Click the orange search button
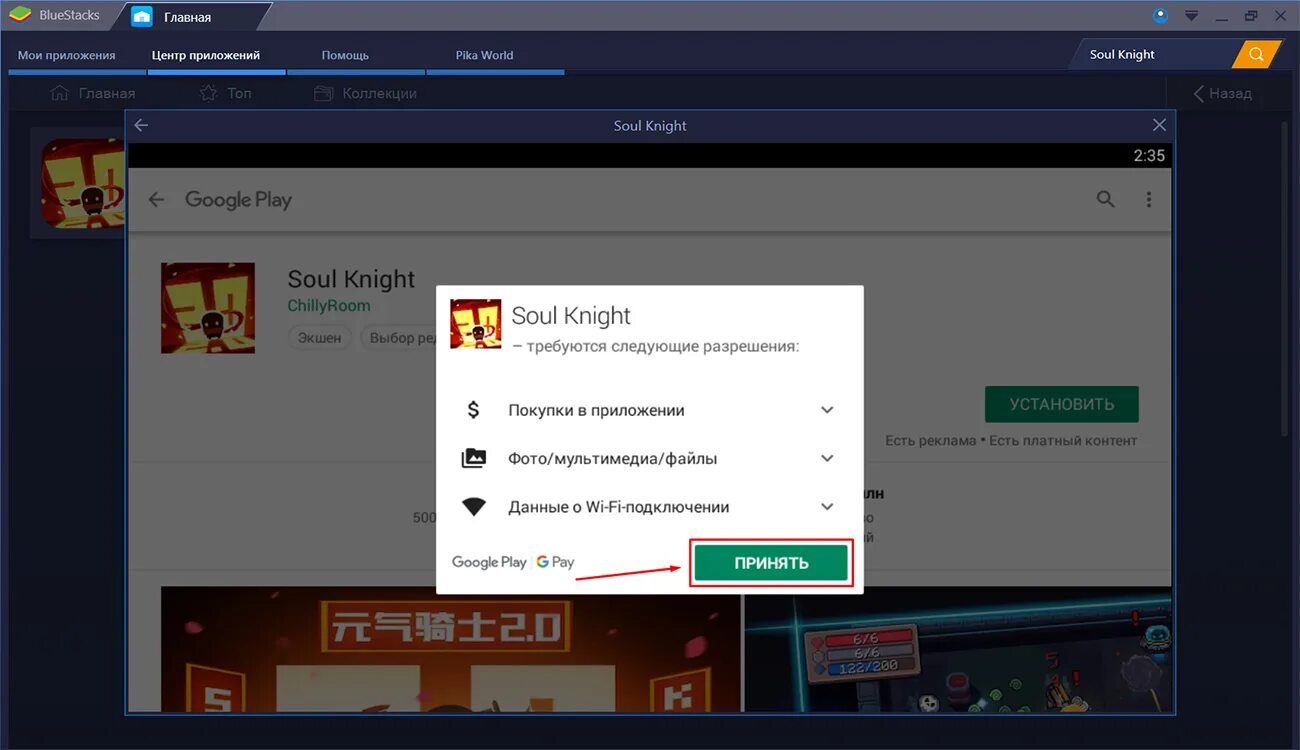This screenshot has width=1300, height=750. coord(1257,54)
